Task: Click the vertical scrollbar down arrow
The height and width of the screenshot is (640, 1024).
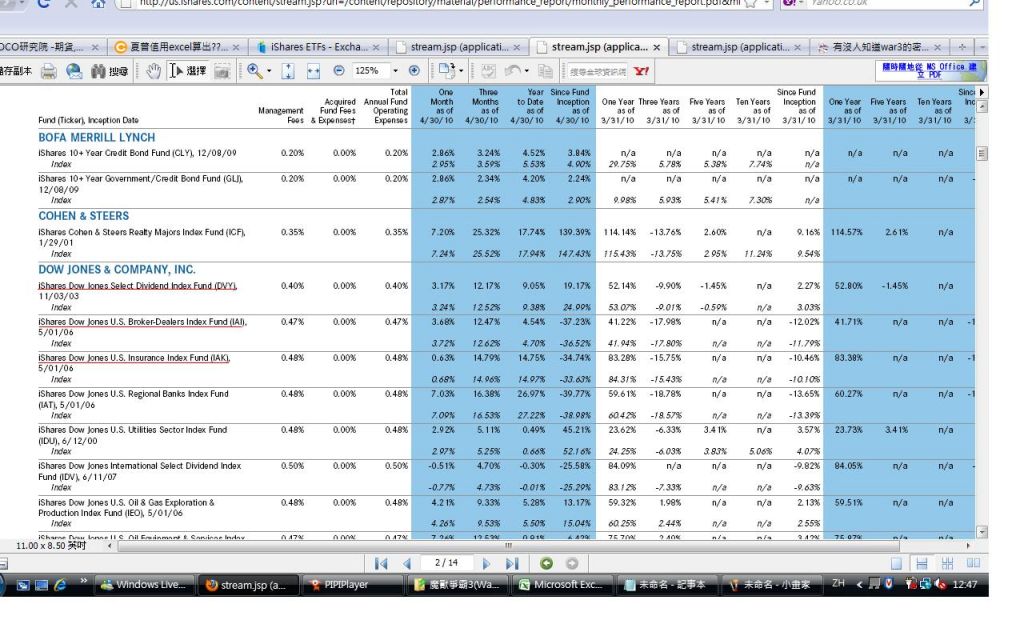Action: tap(982, 532)
